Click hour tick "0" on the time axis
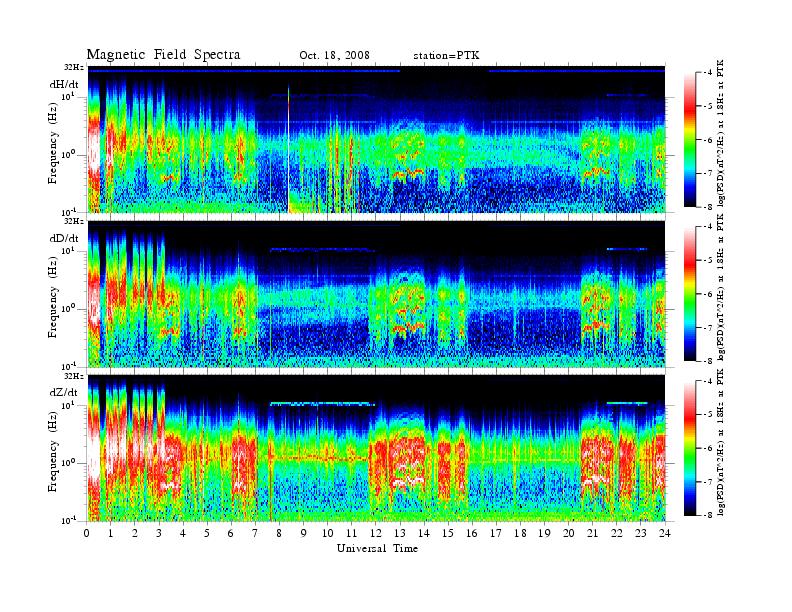Viewport: 792px width, 612px height. pyautogui.click(x=87, y=533)
